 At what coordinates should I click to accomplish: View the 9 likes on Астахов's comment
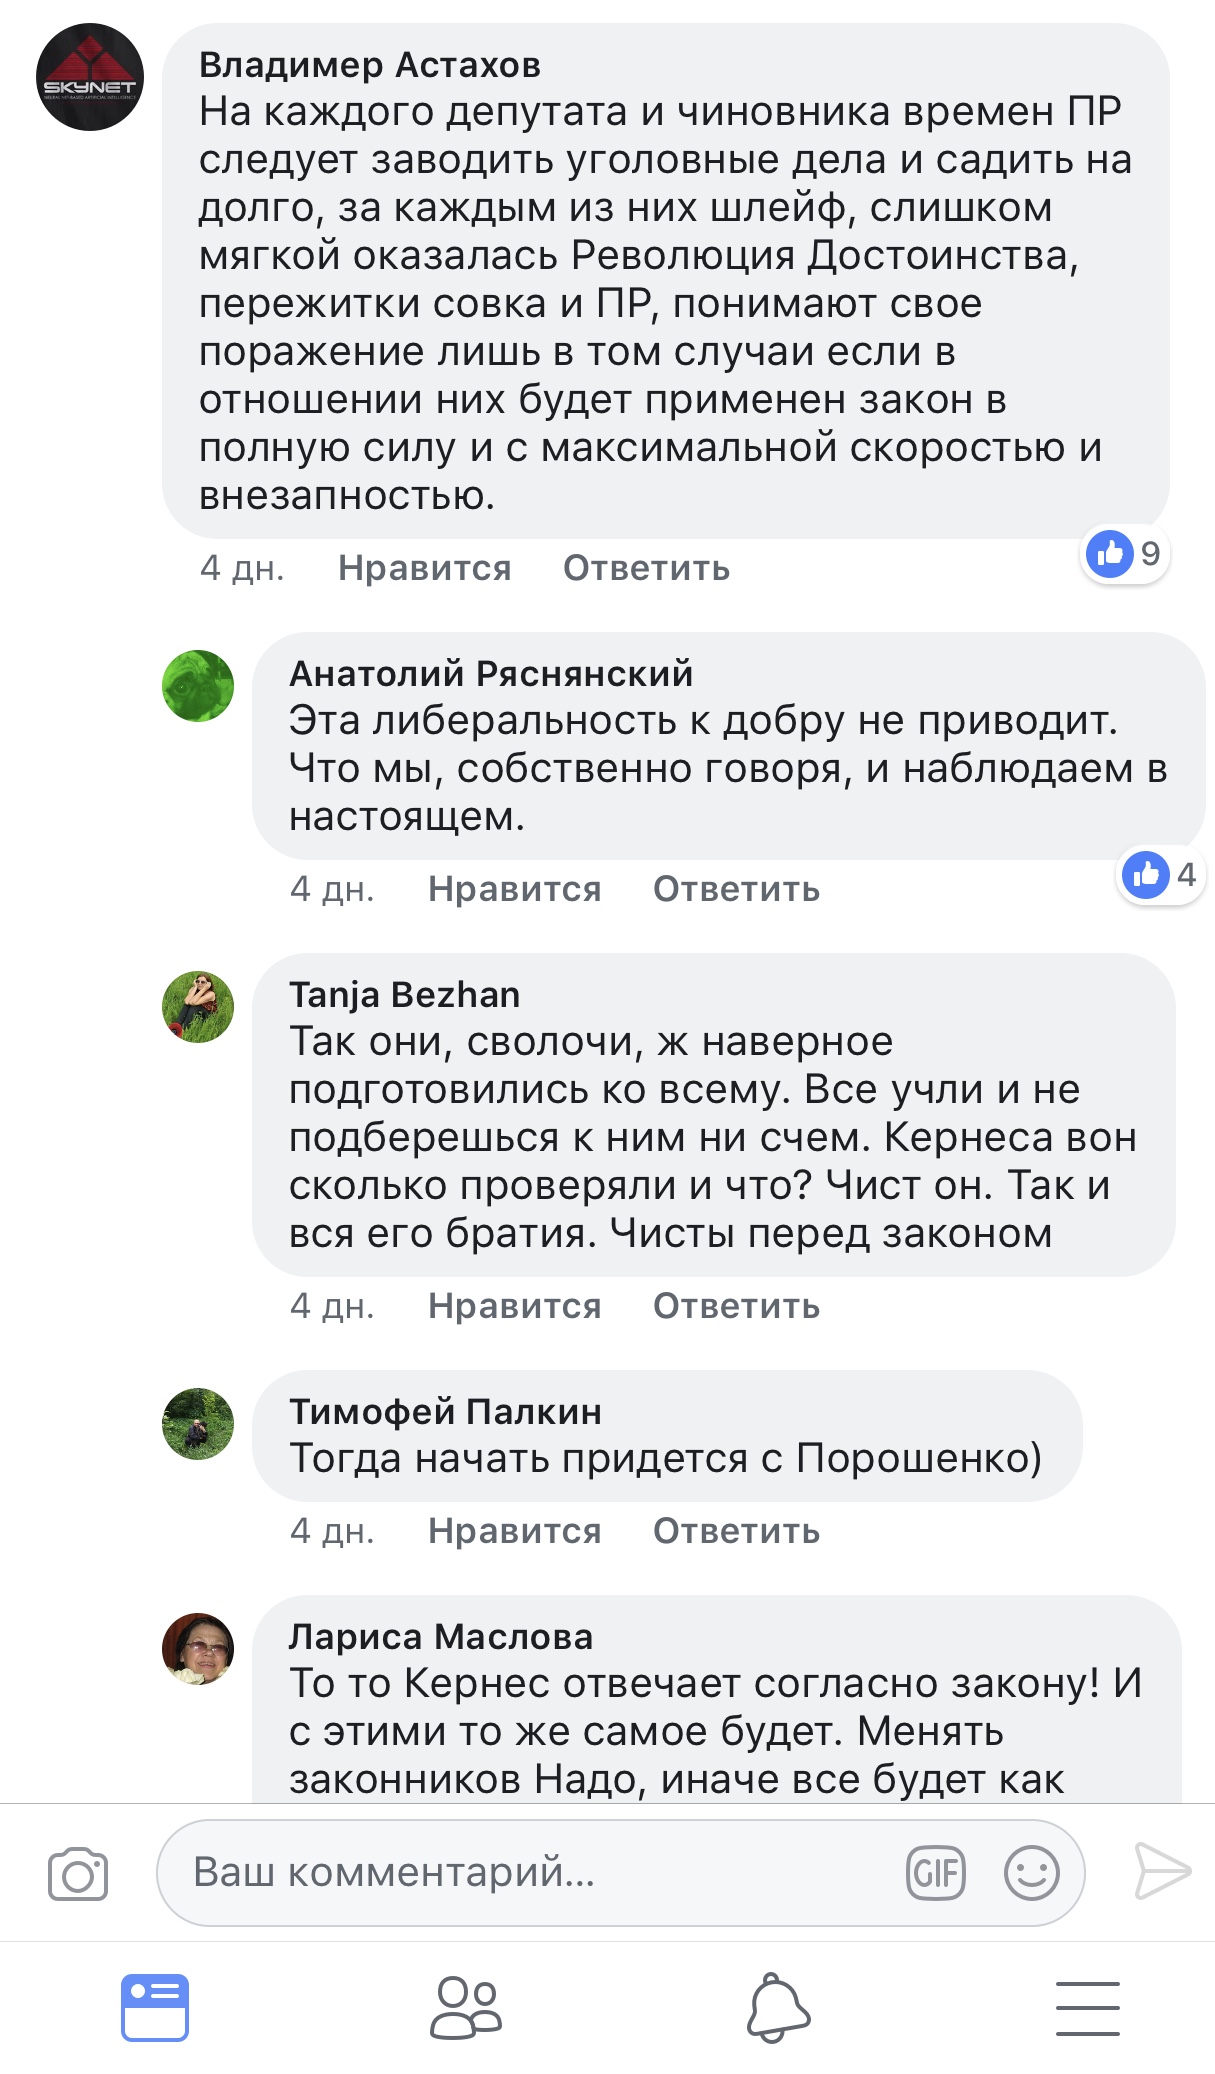coord(1125,553)
